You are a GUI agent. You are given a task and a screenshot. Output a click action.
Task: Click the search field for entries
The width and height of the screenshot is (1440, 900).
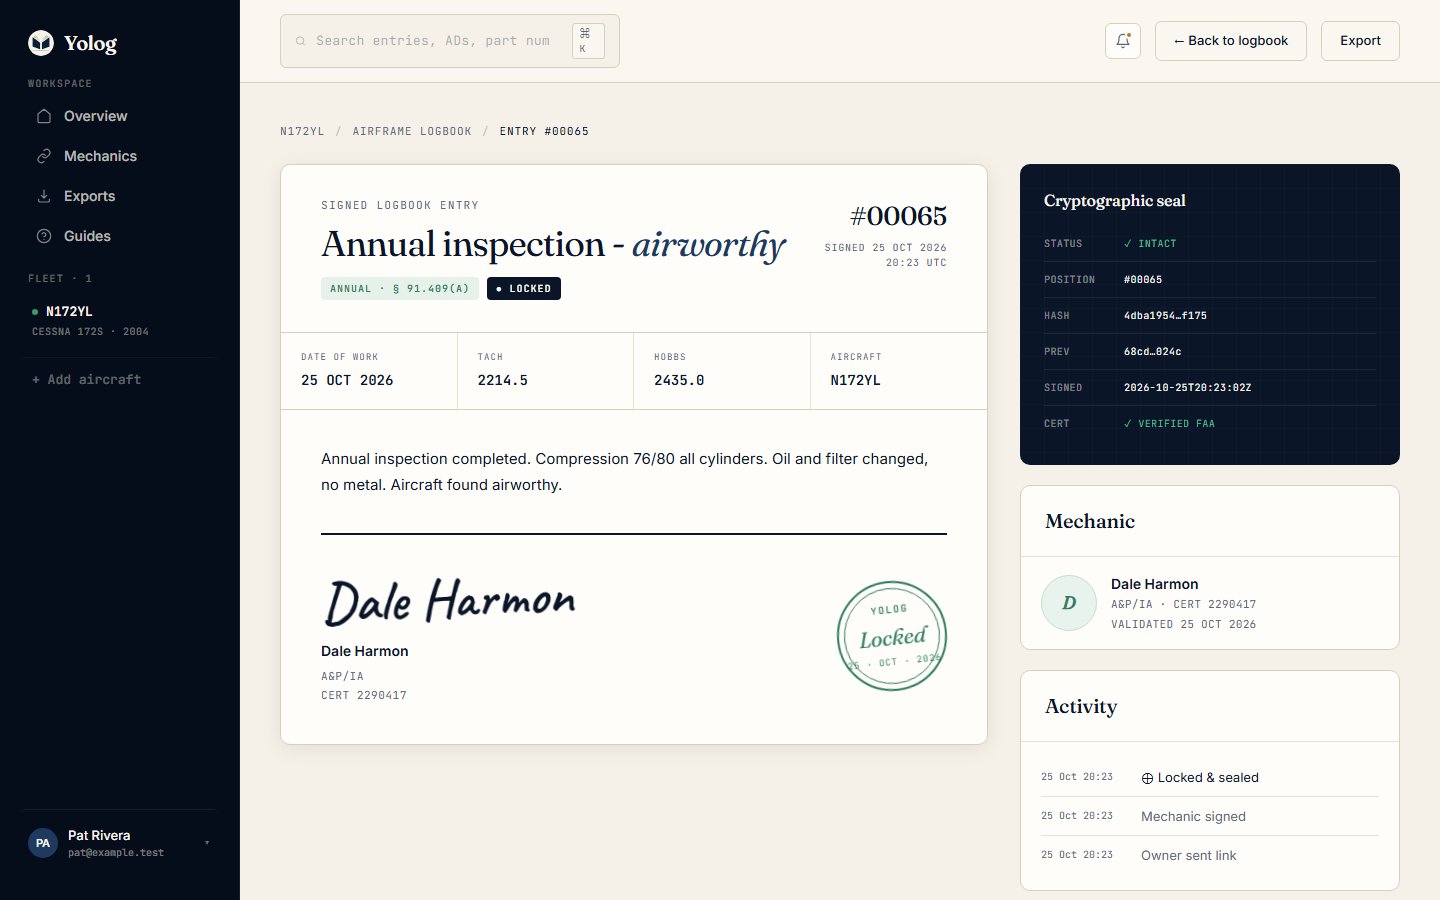450,41
